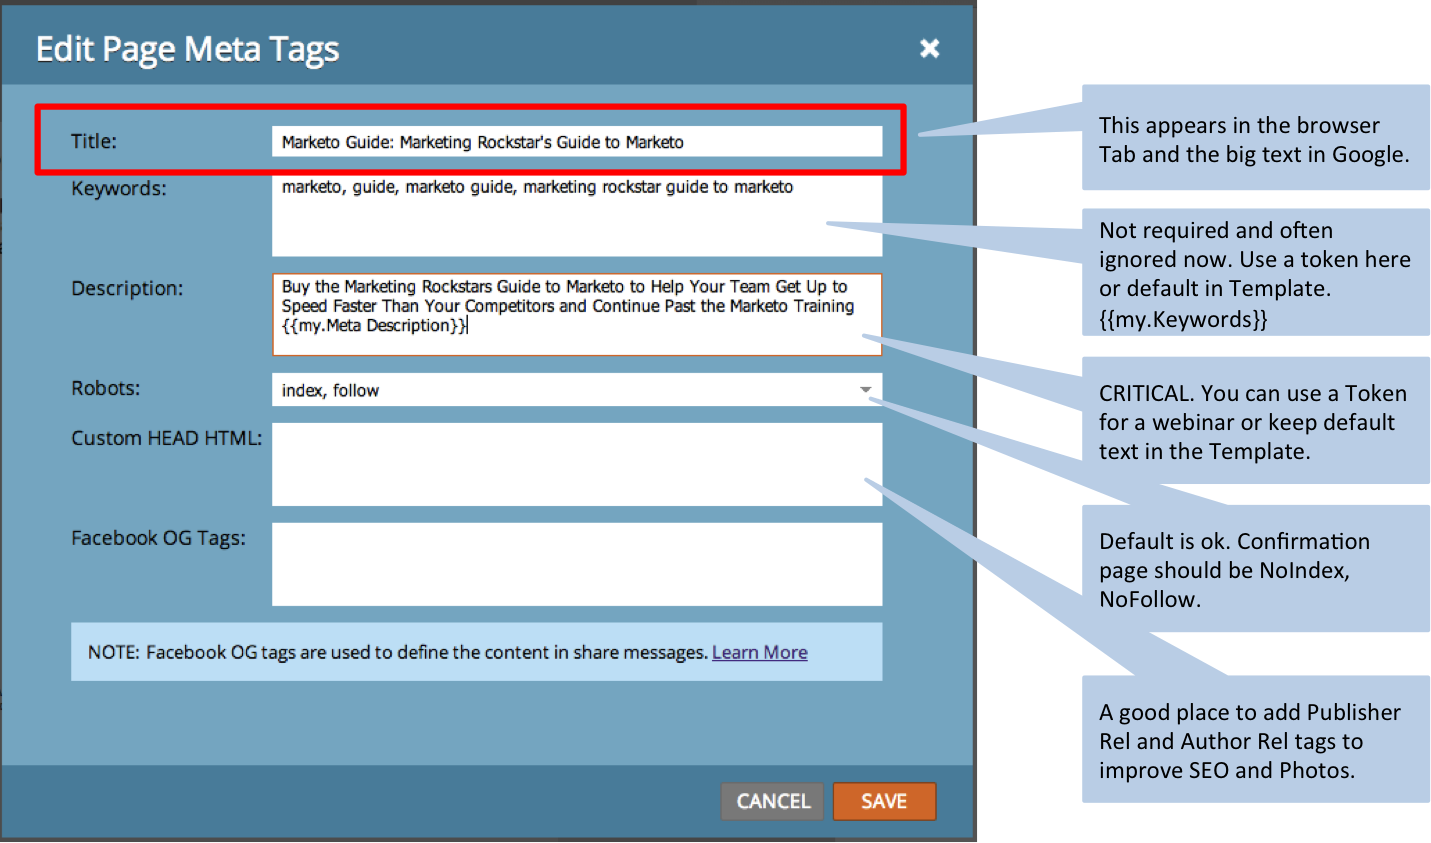Click the "Title:" field label
This screenshot has height=843, width=1431.
94,141
